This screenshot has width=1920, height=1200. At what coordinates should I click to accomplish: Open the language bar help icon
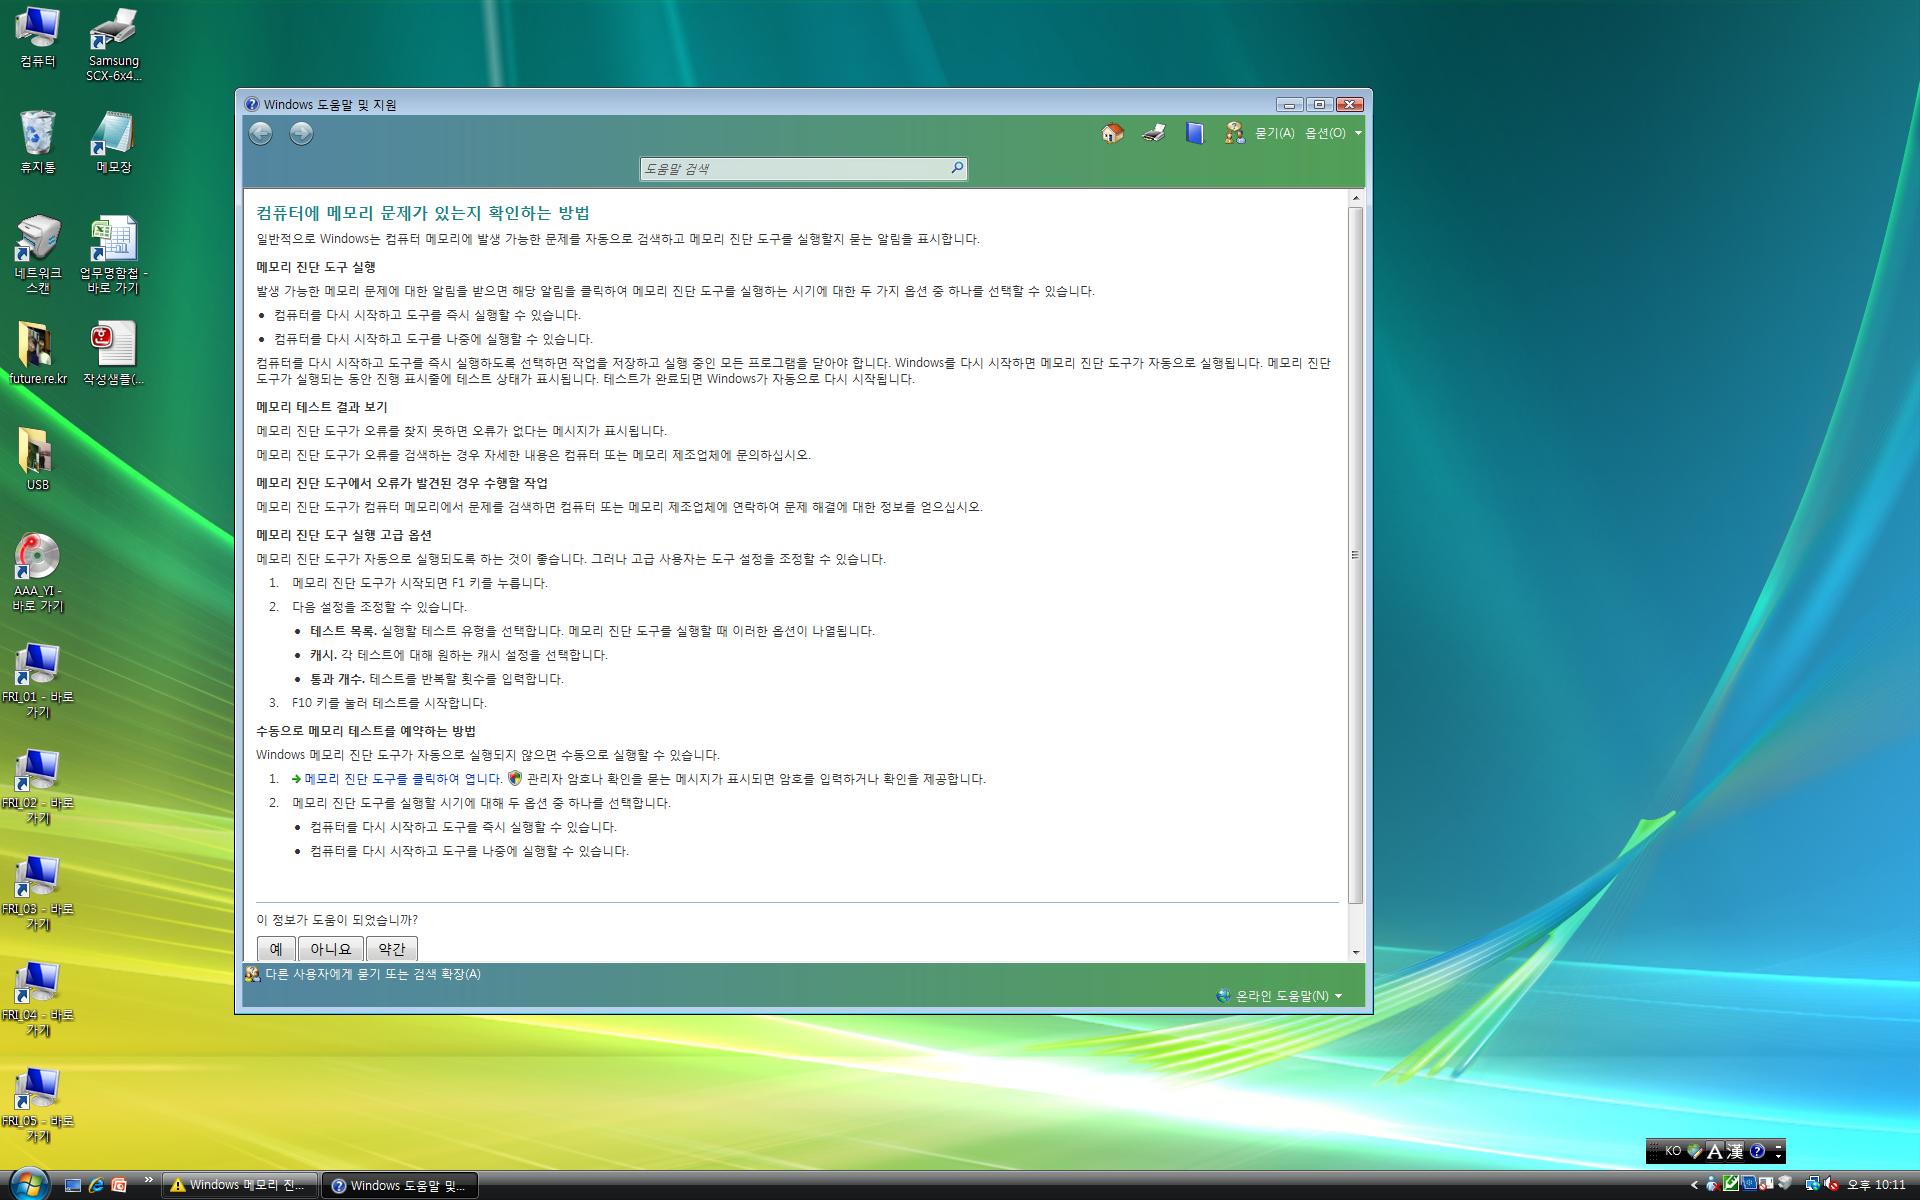[x=1757, y=1151]
